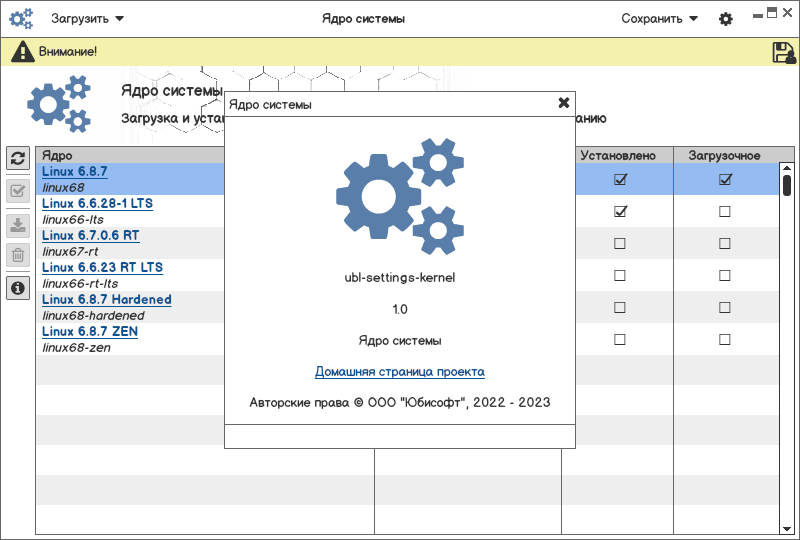Open Домашняя страница проекта link
The width and height of the screenshot is (800, 540).
[x=400, y=372]
